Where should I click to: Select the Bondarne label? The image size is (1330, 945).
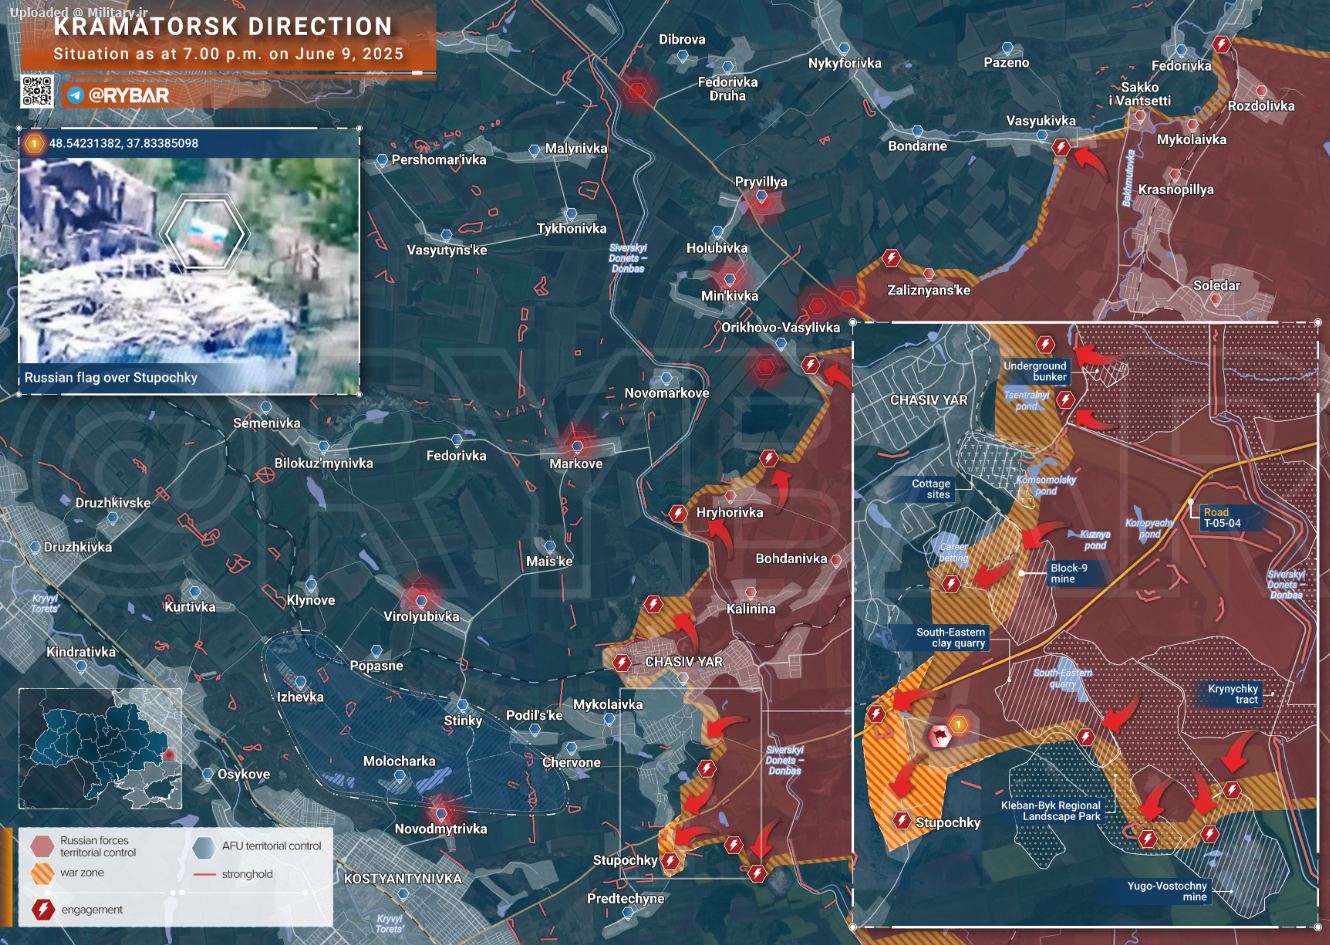917,146
